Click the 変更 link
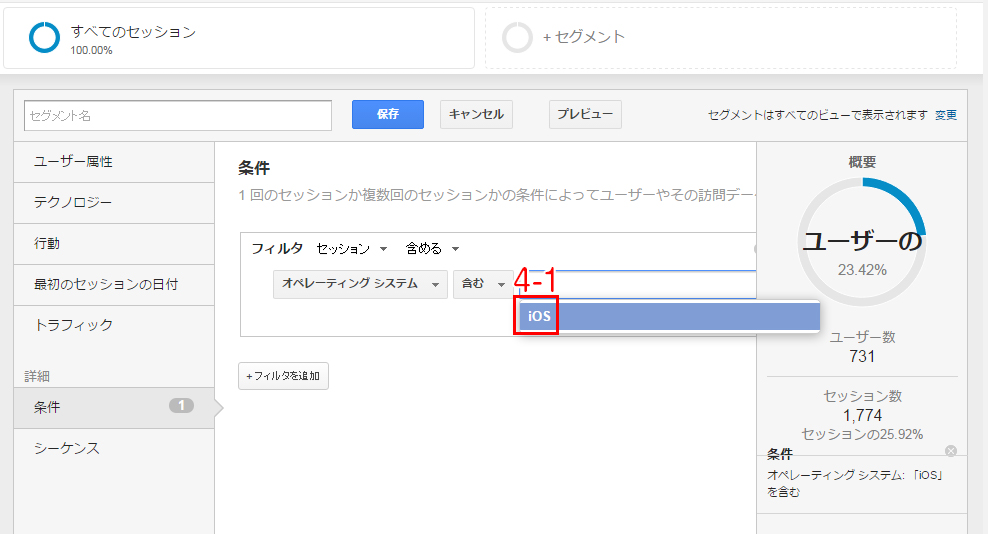The height and width of the screenshot is (534, 988). click(946, 115)
